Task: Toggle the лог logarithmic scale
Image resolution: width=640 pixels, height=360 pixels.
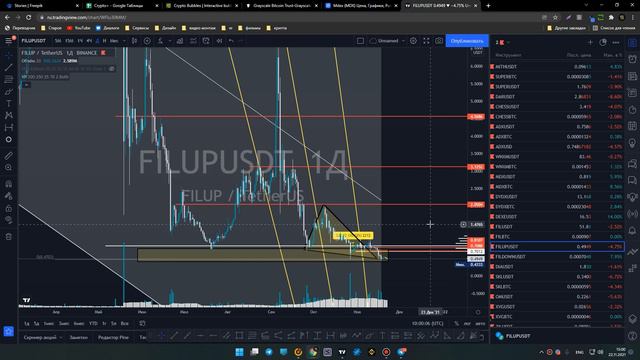Action: 467,323
